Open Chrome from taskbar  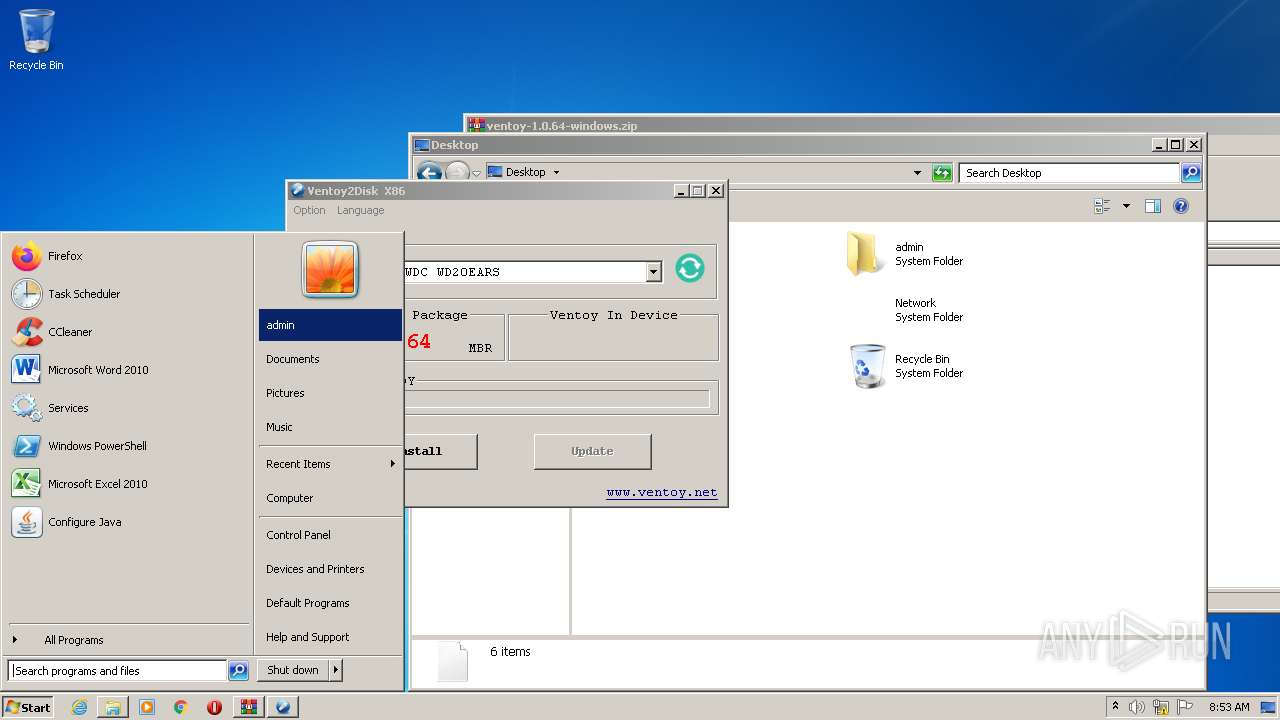pyautogui.click(x=181, y=707)
